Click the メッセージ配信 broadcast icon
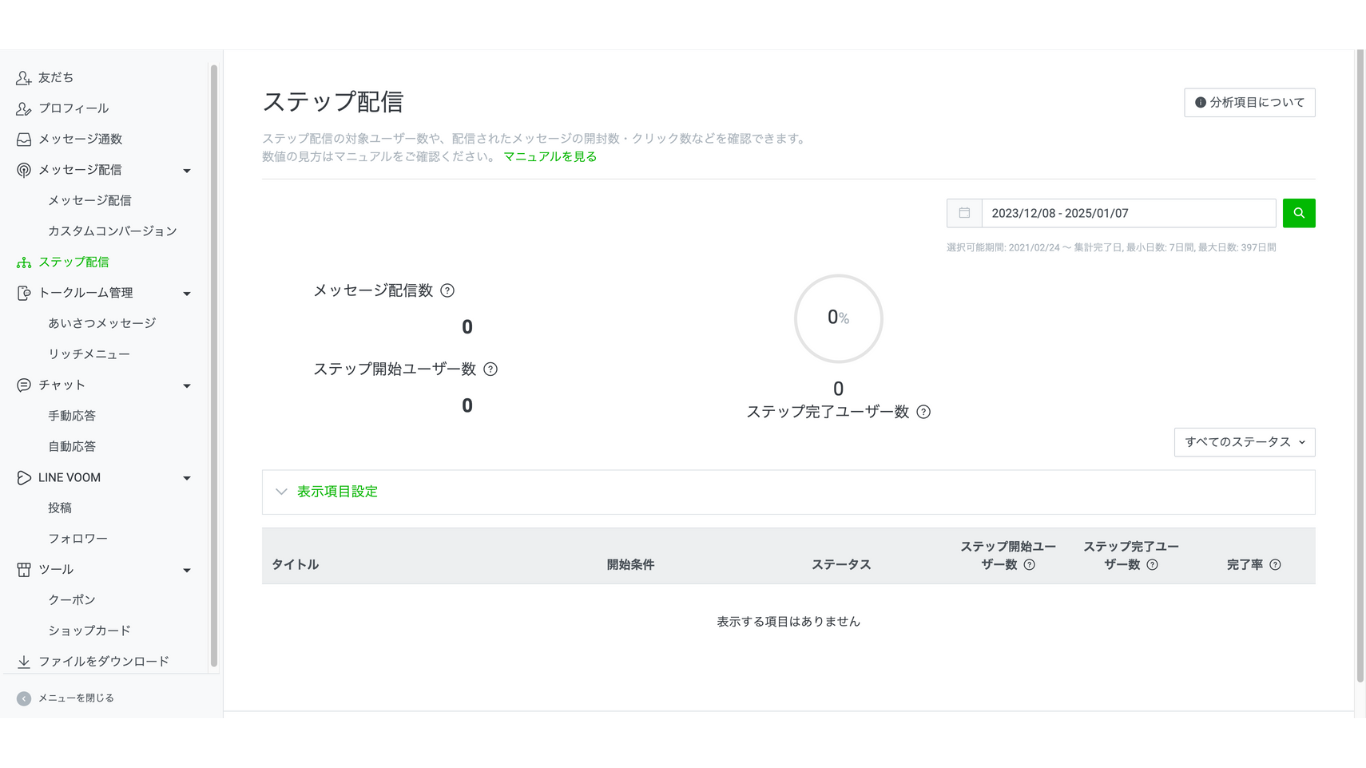1366x768 pixels. coord(24,170)
